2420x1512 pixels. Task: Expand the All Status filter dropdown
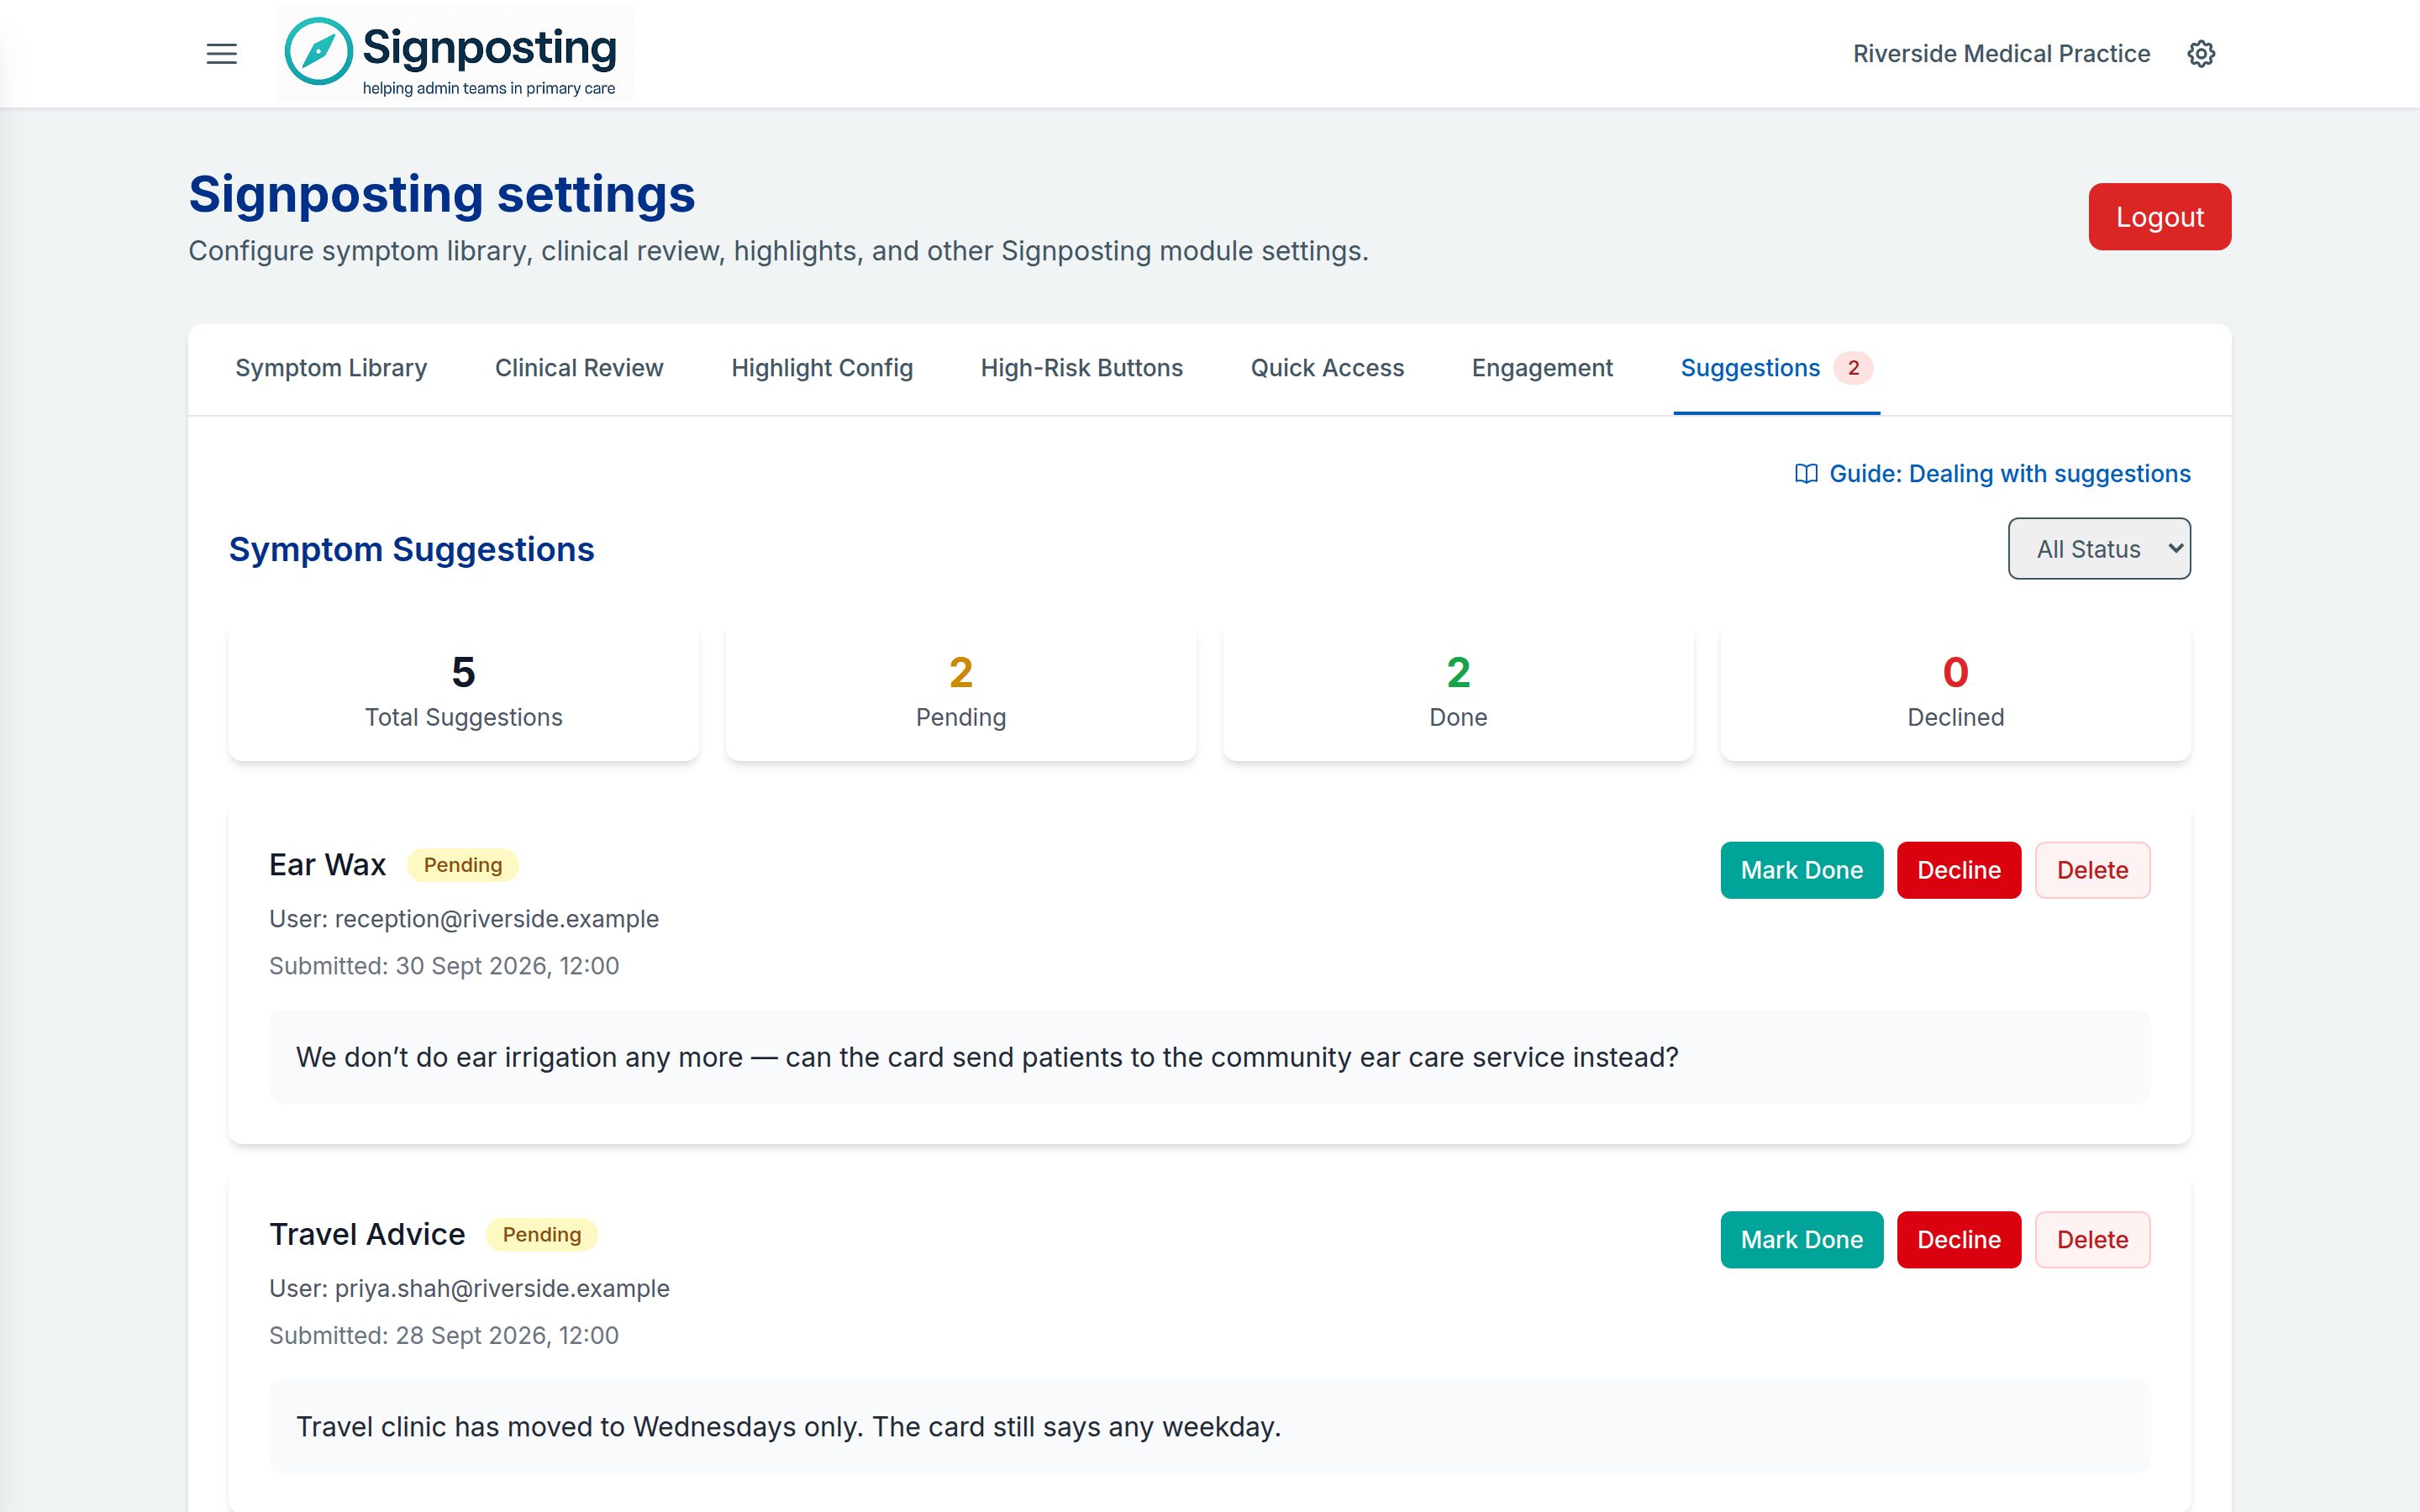tap(2099, 548)
